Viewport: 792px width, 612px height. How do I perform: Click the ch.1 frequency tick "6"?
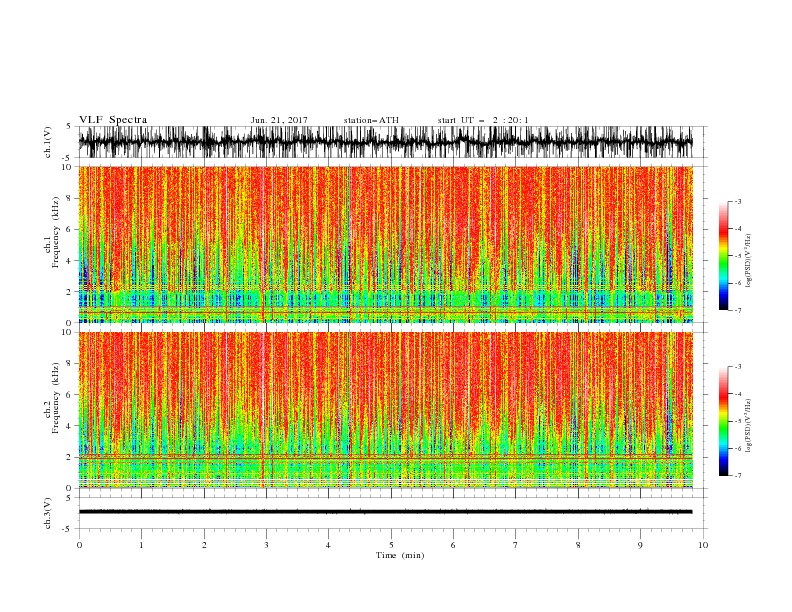coord(70,230)
